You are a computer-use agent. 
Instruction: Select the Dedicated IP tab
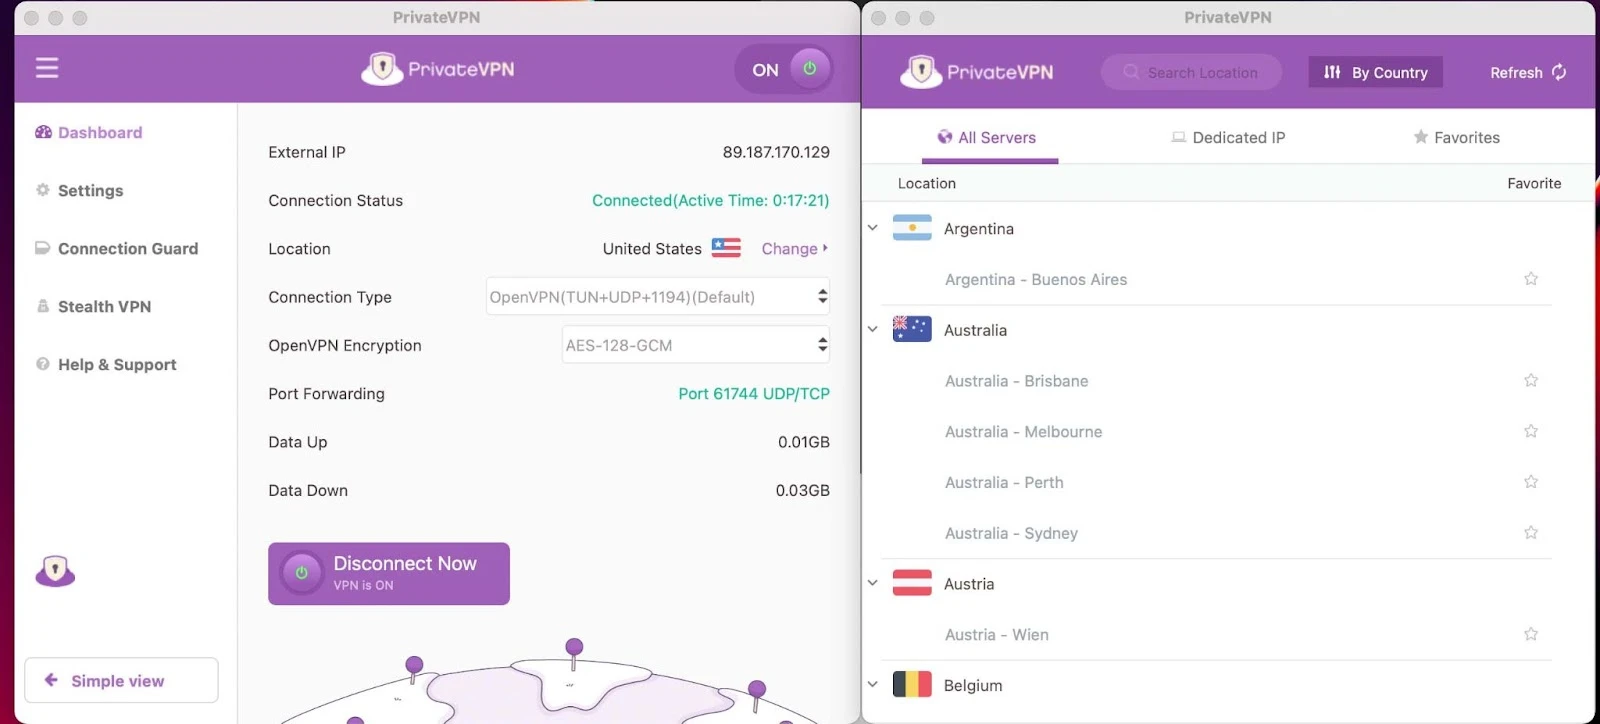[x=1228, y=138]
